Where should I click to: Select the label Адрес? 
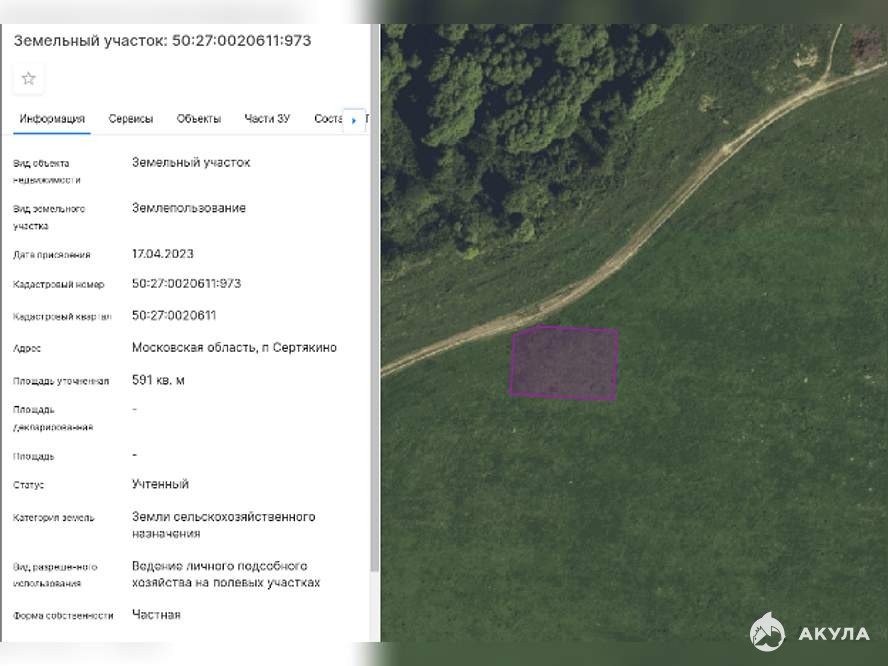point(27,349)
